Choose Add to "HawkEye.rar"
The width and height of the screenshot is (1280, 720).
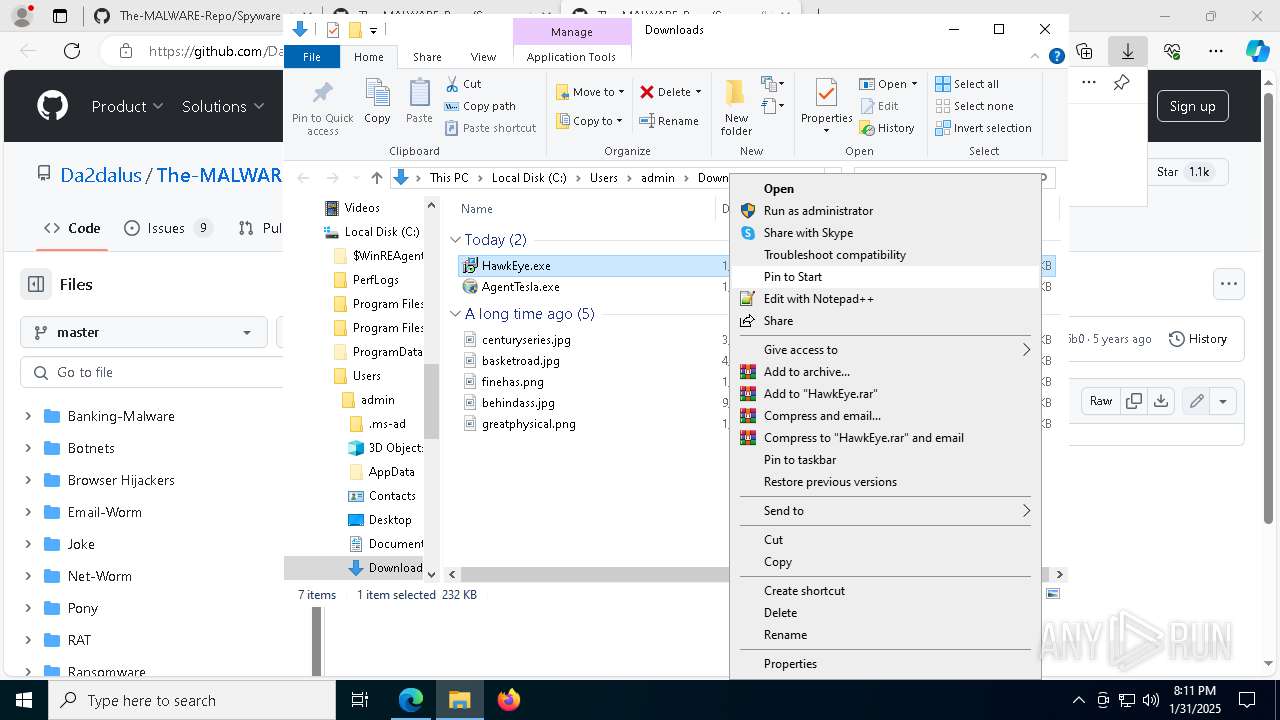tap(885, 394)
